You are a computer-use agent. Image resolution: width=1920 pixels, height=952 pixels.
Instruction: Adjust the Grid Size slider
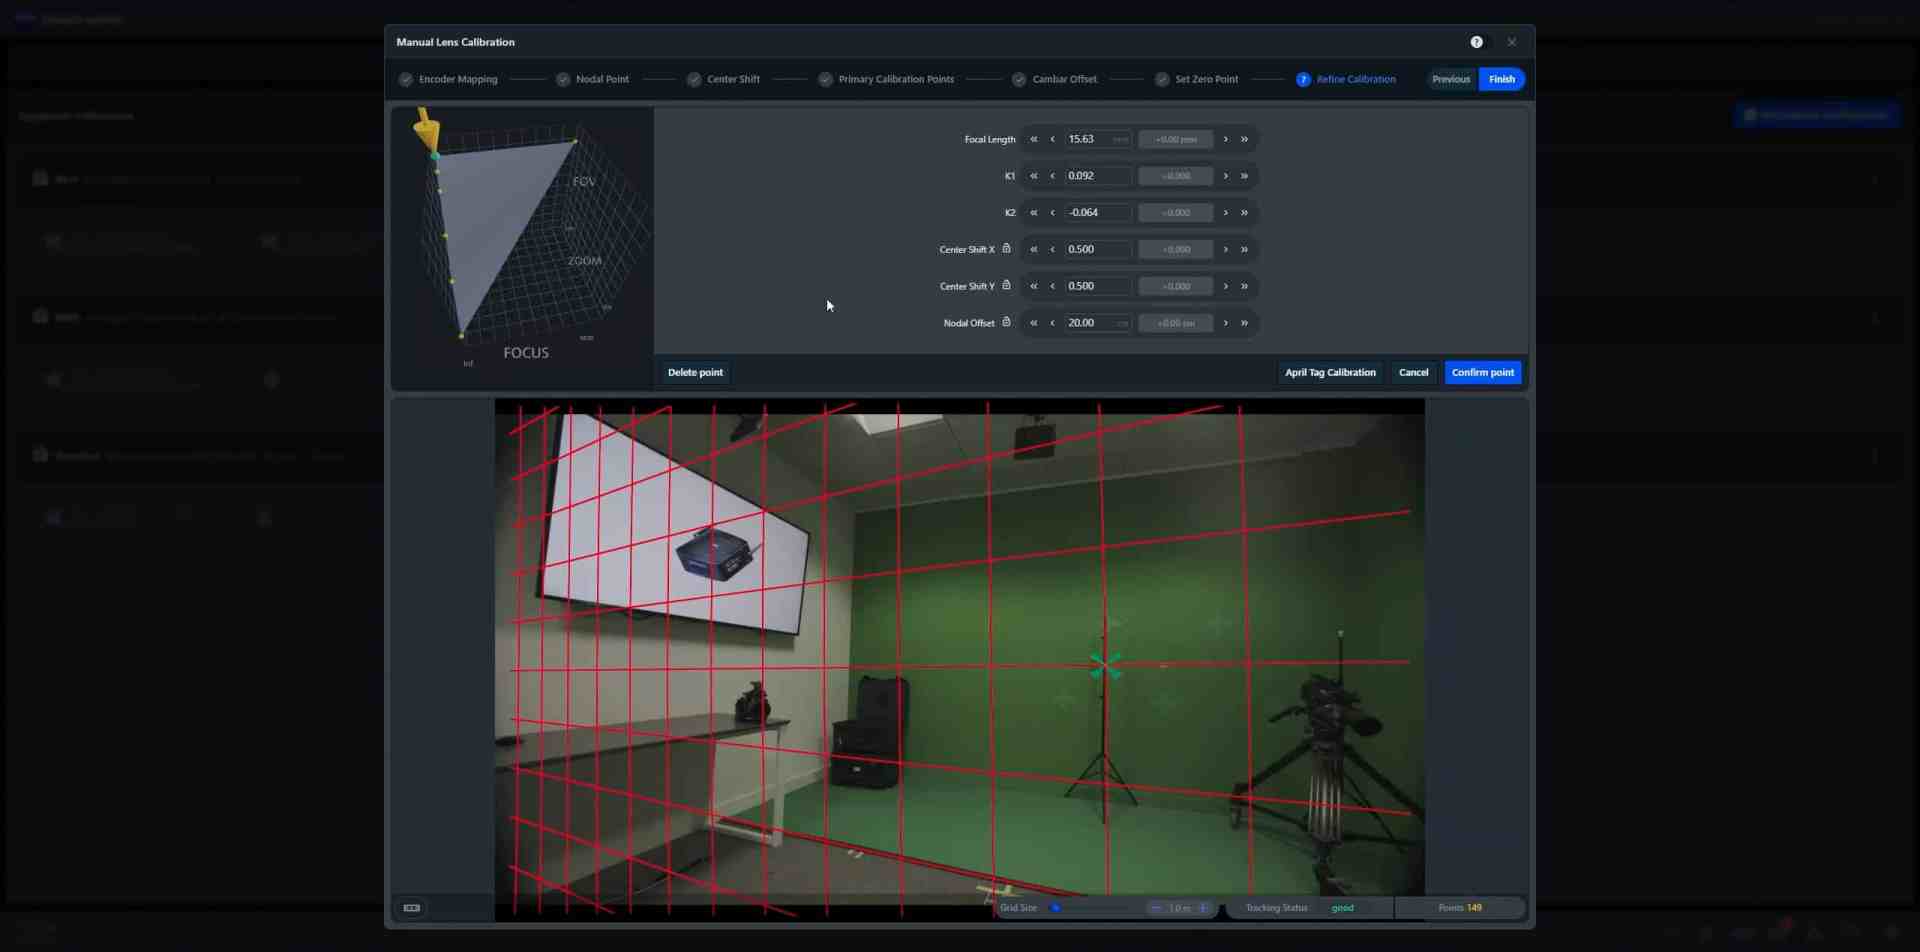[1058, 907]
